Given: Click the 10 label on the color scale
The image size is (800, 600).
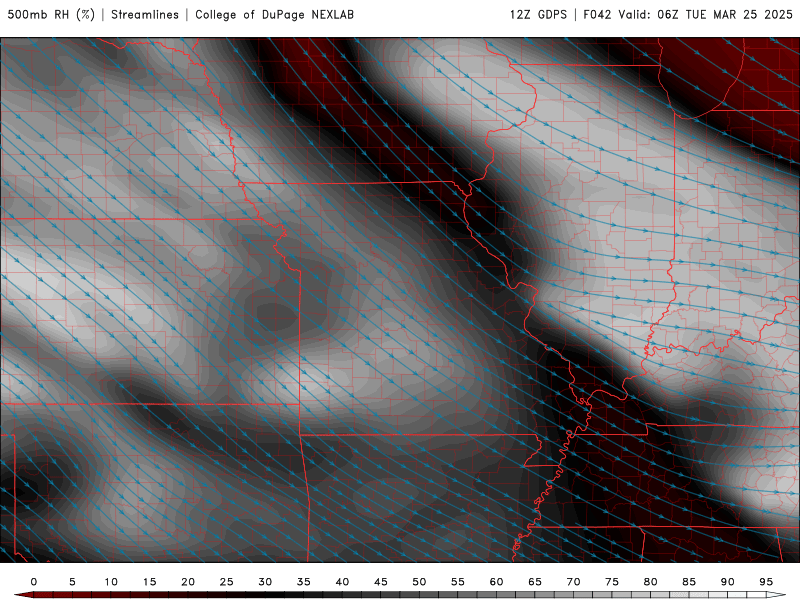Looking at the screenshot, I should pyautogui.click(x=111, y=582).
